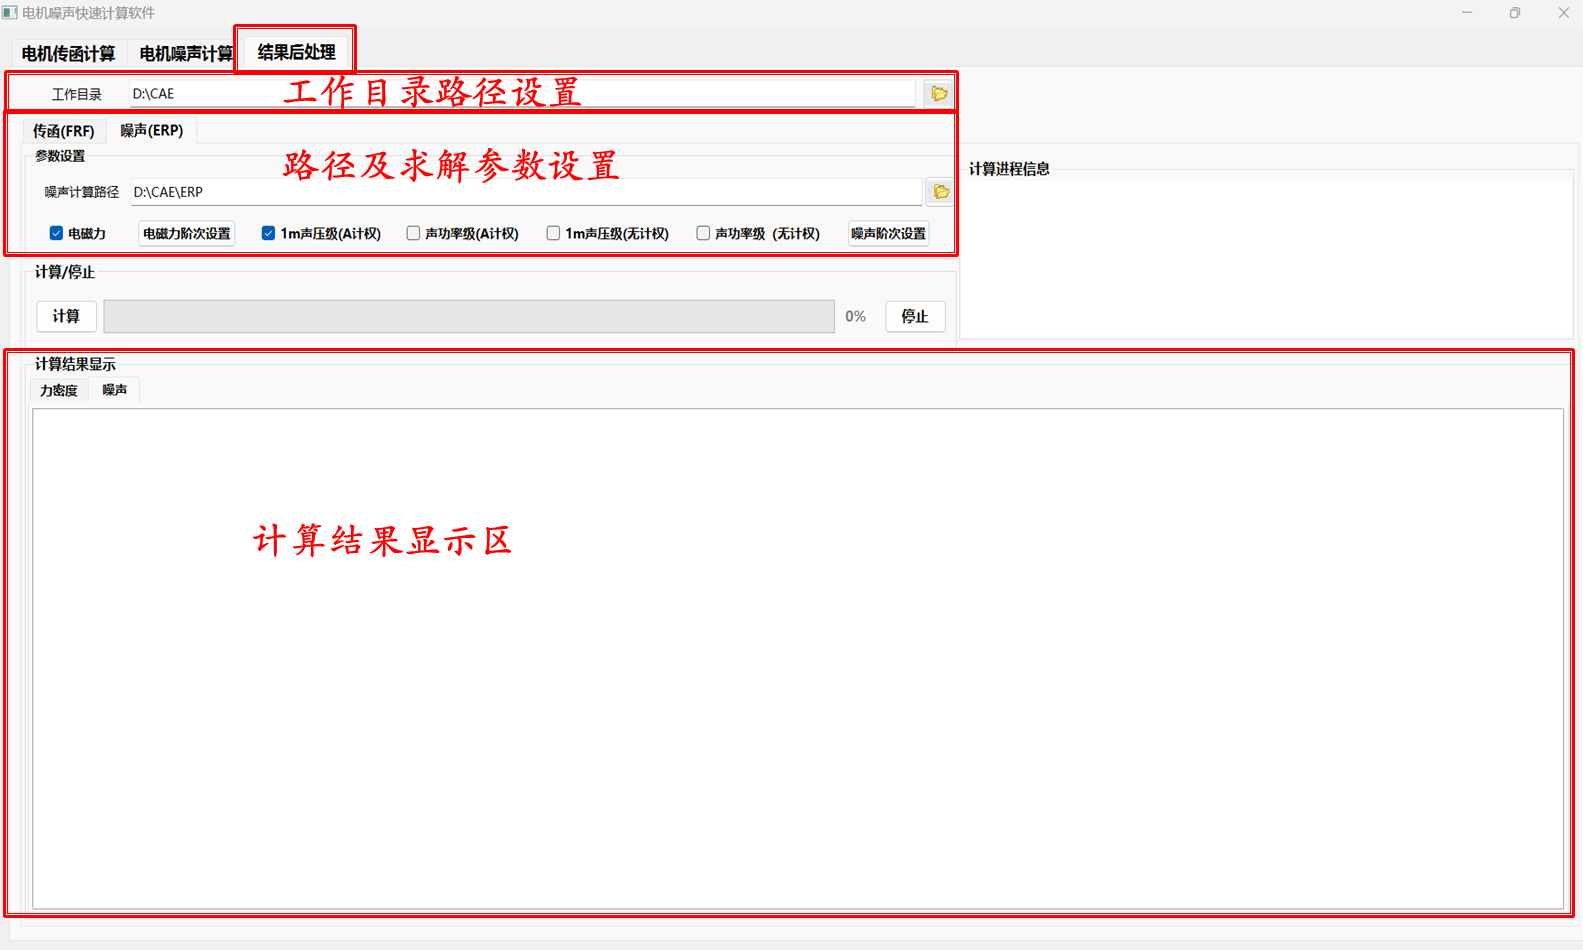Click the 停止 button
Screen dimensions: 1583x950
914,316
